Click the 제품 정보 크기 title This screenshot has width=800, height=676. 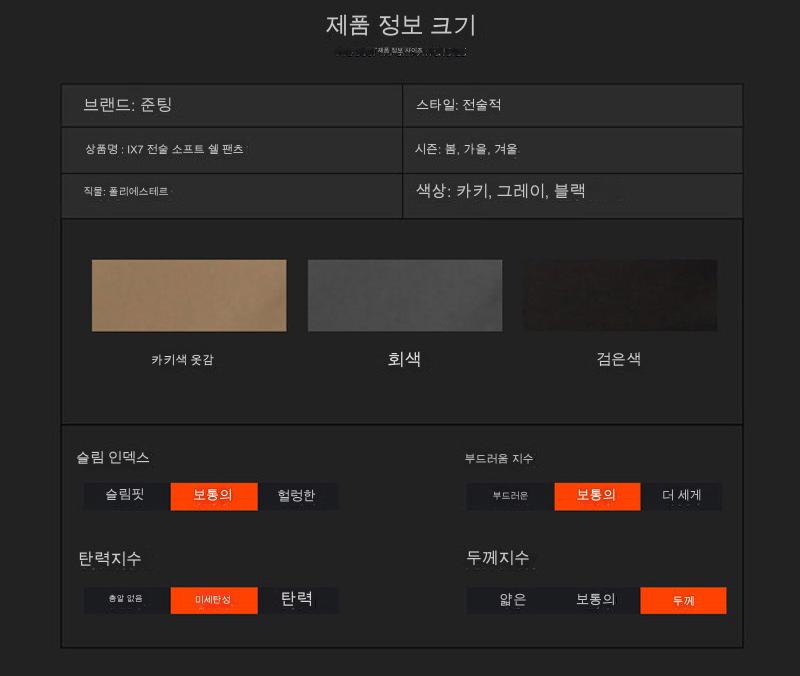400,26
